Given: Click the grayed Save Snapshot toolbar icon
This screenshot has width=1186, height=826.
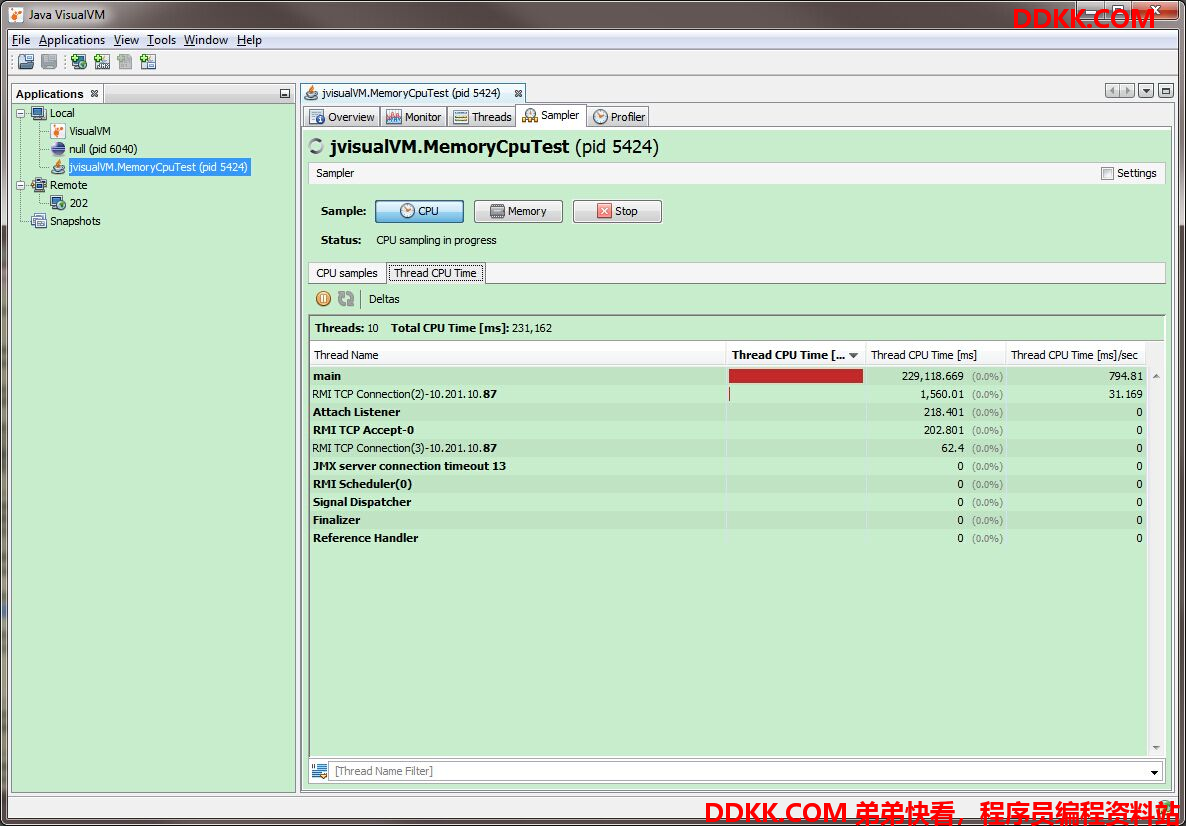Looking at the screenshot, I should click(x=49, y=62).
